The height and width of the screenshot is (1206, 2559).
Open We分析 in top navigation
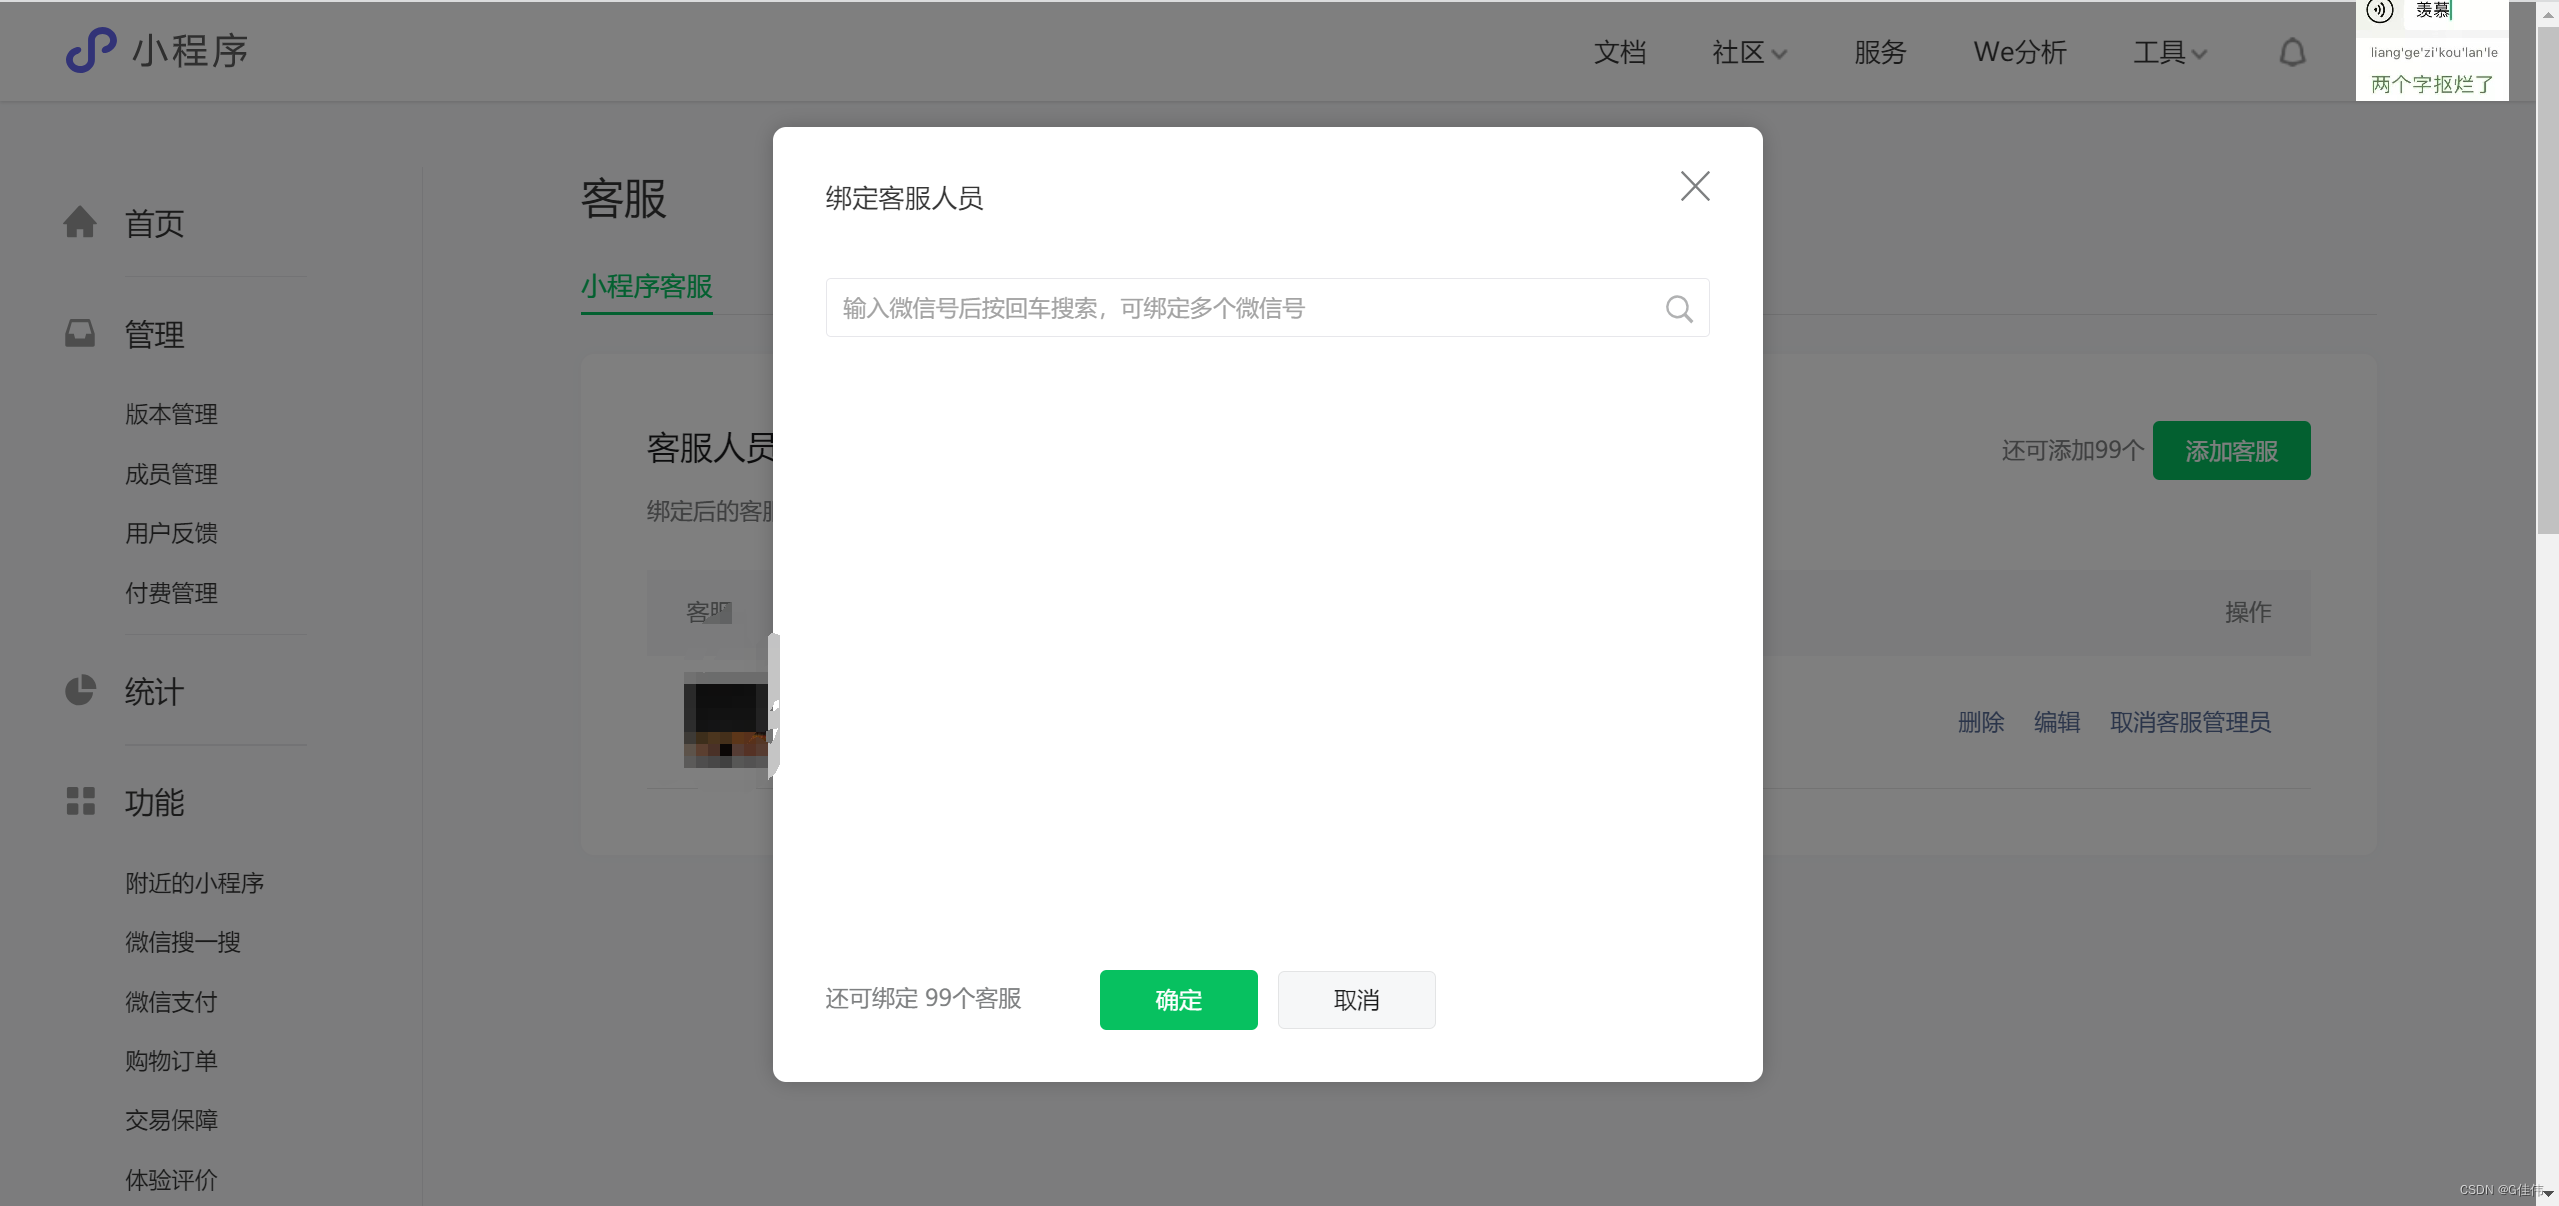pos(2019,52)
